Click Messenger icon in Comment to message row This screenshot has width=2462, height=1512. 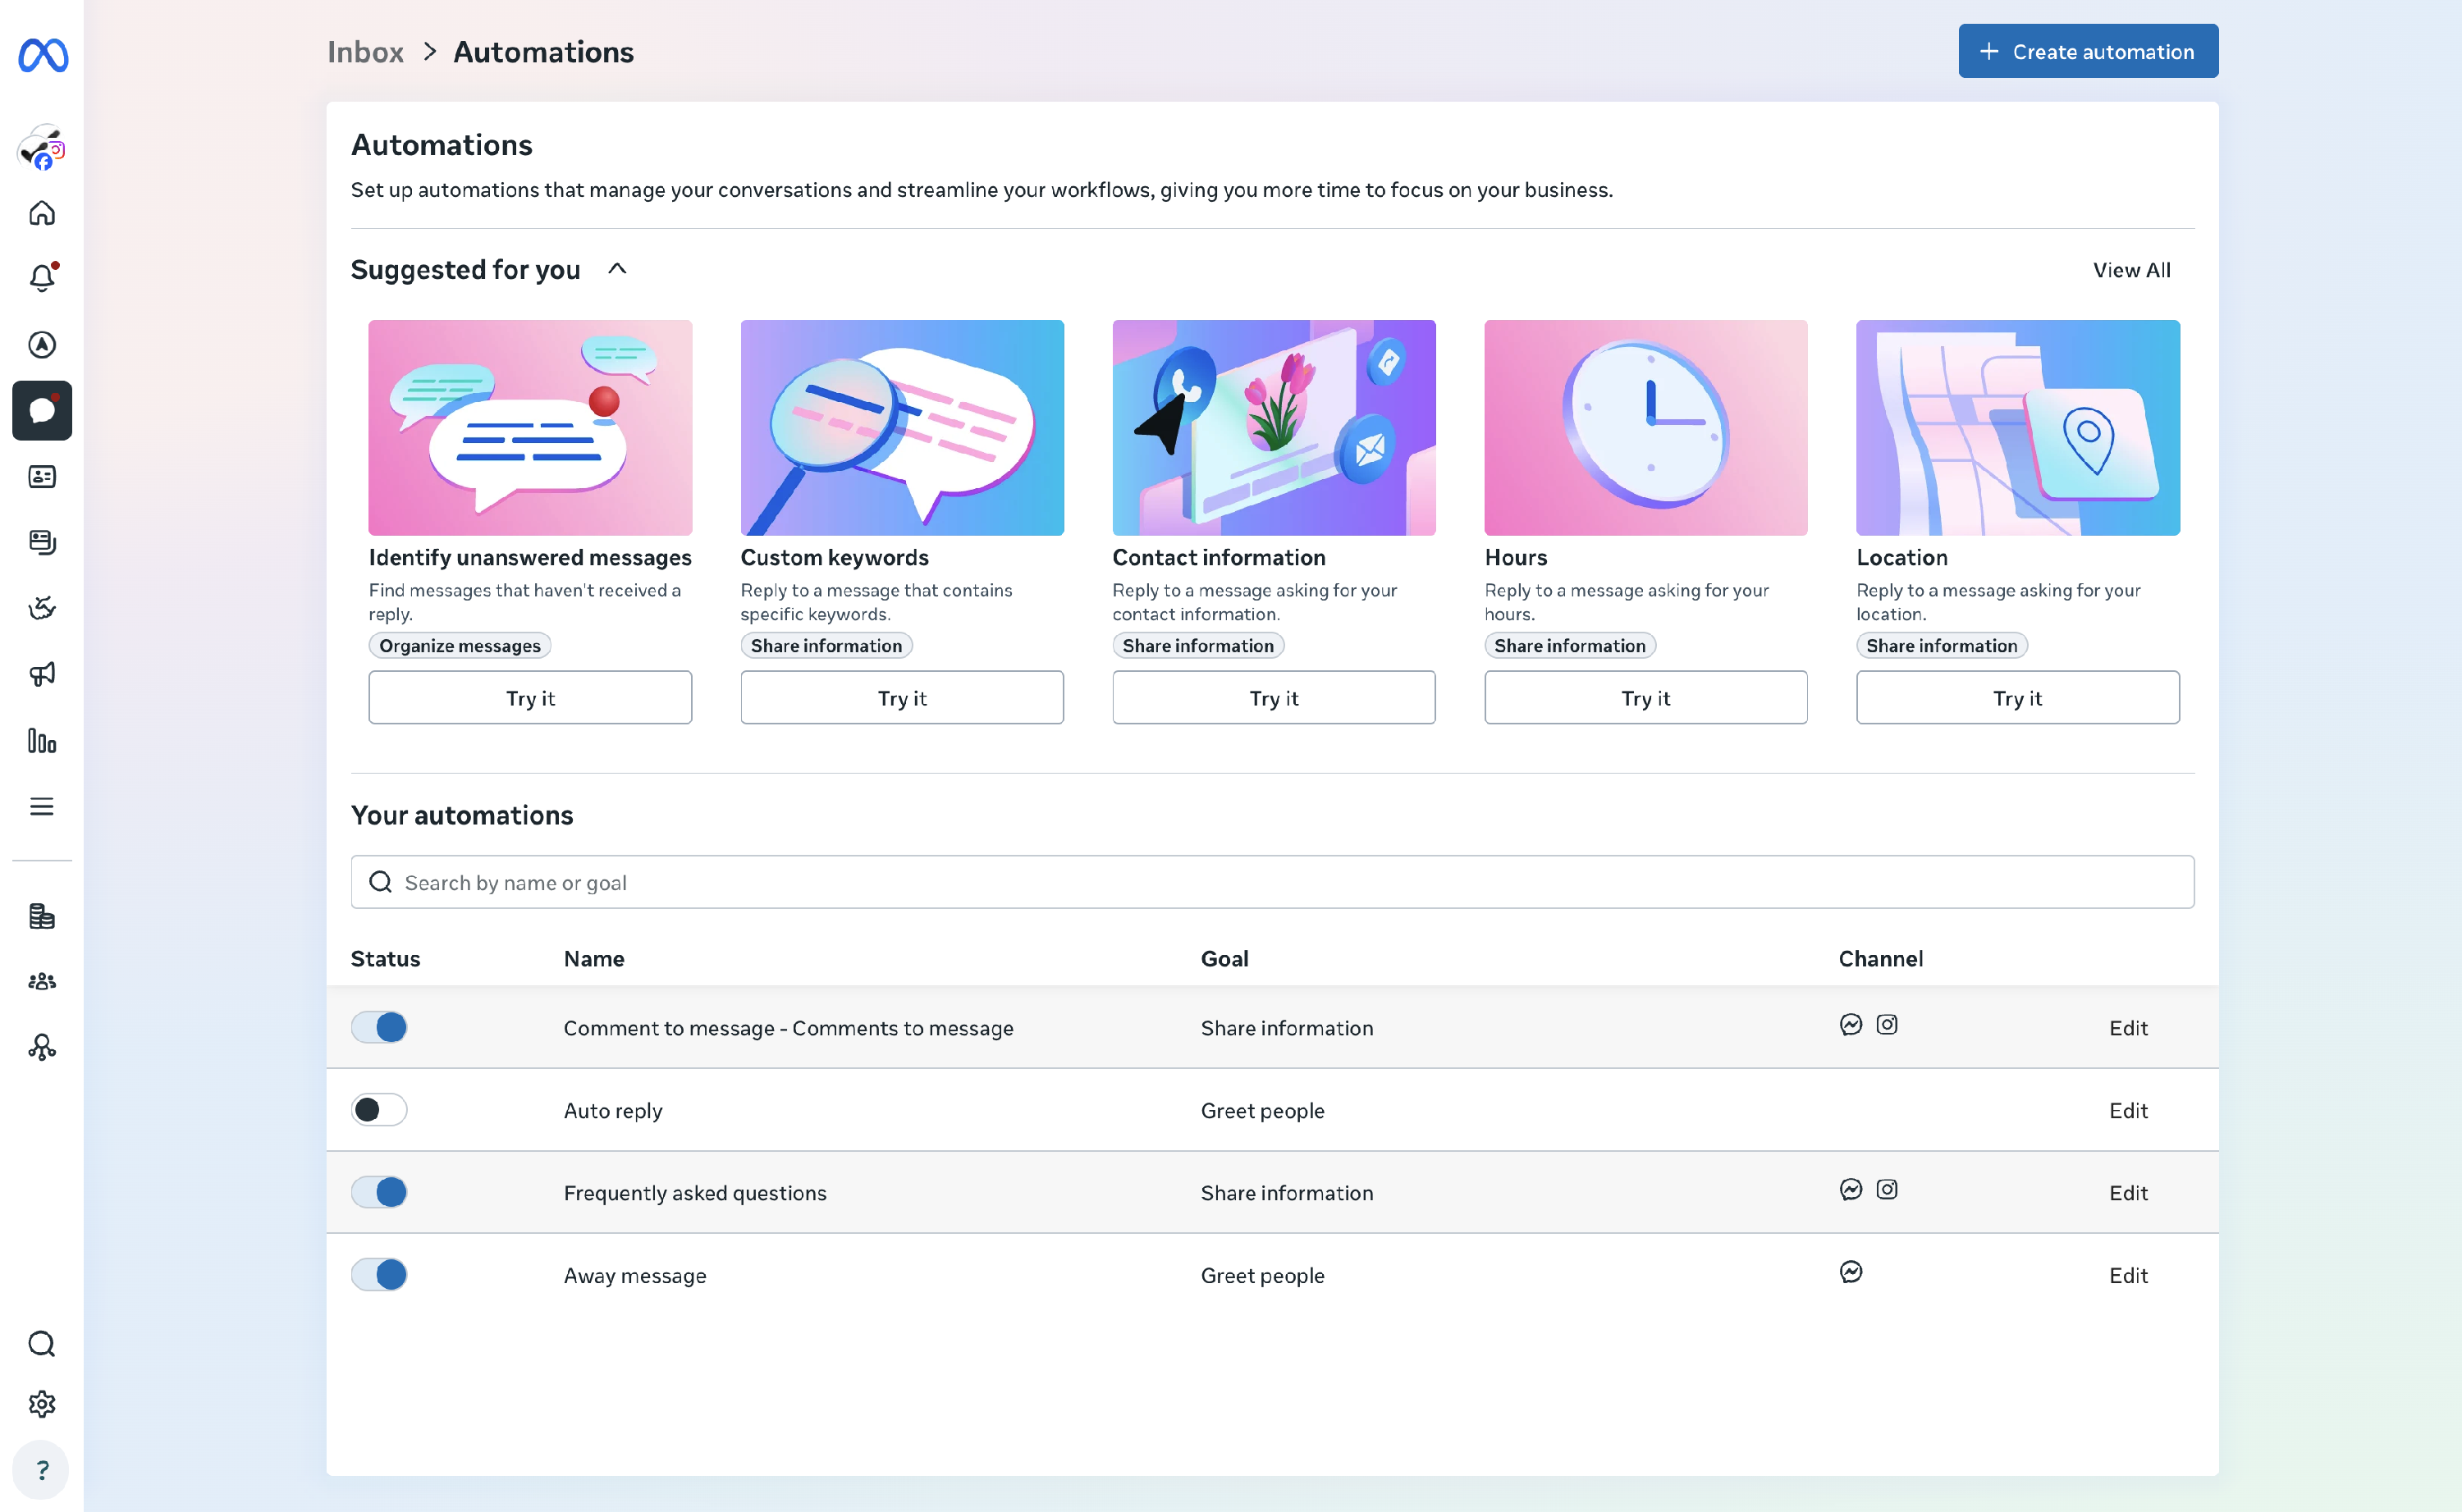(1851, 1025)
